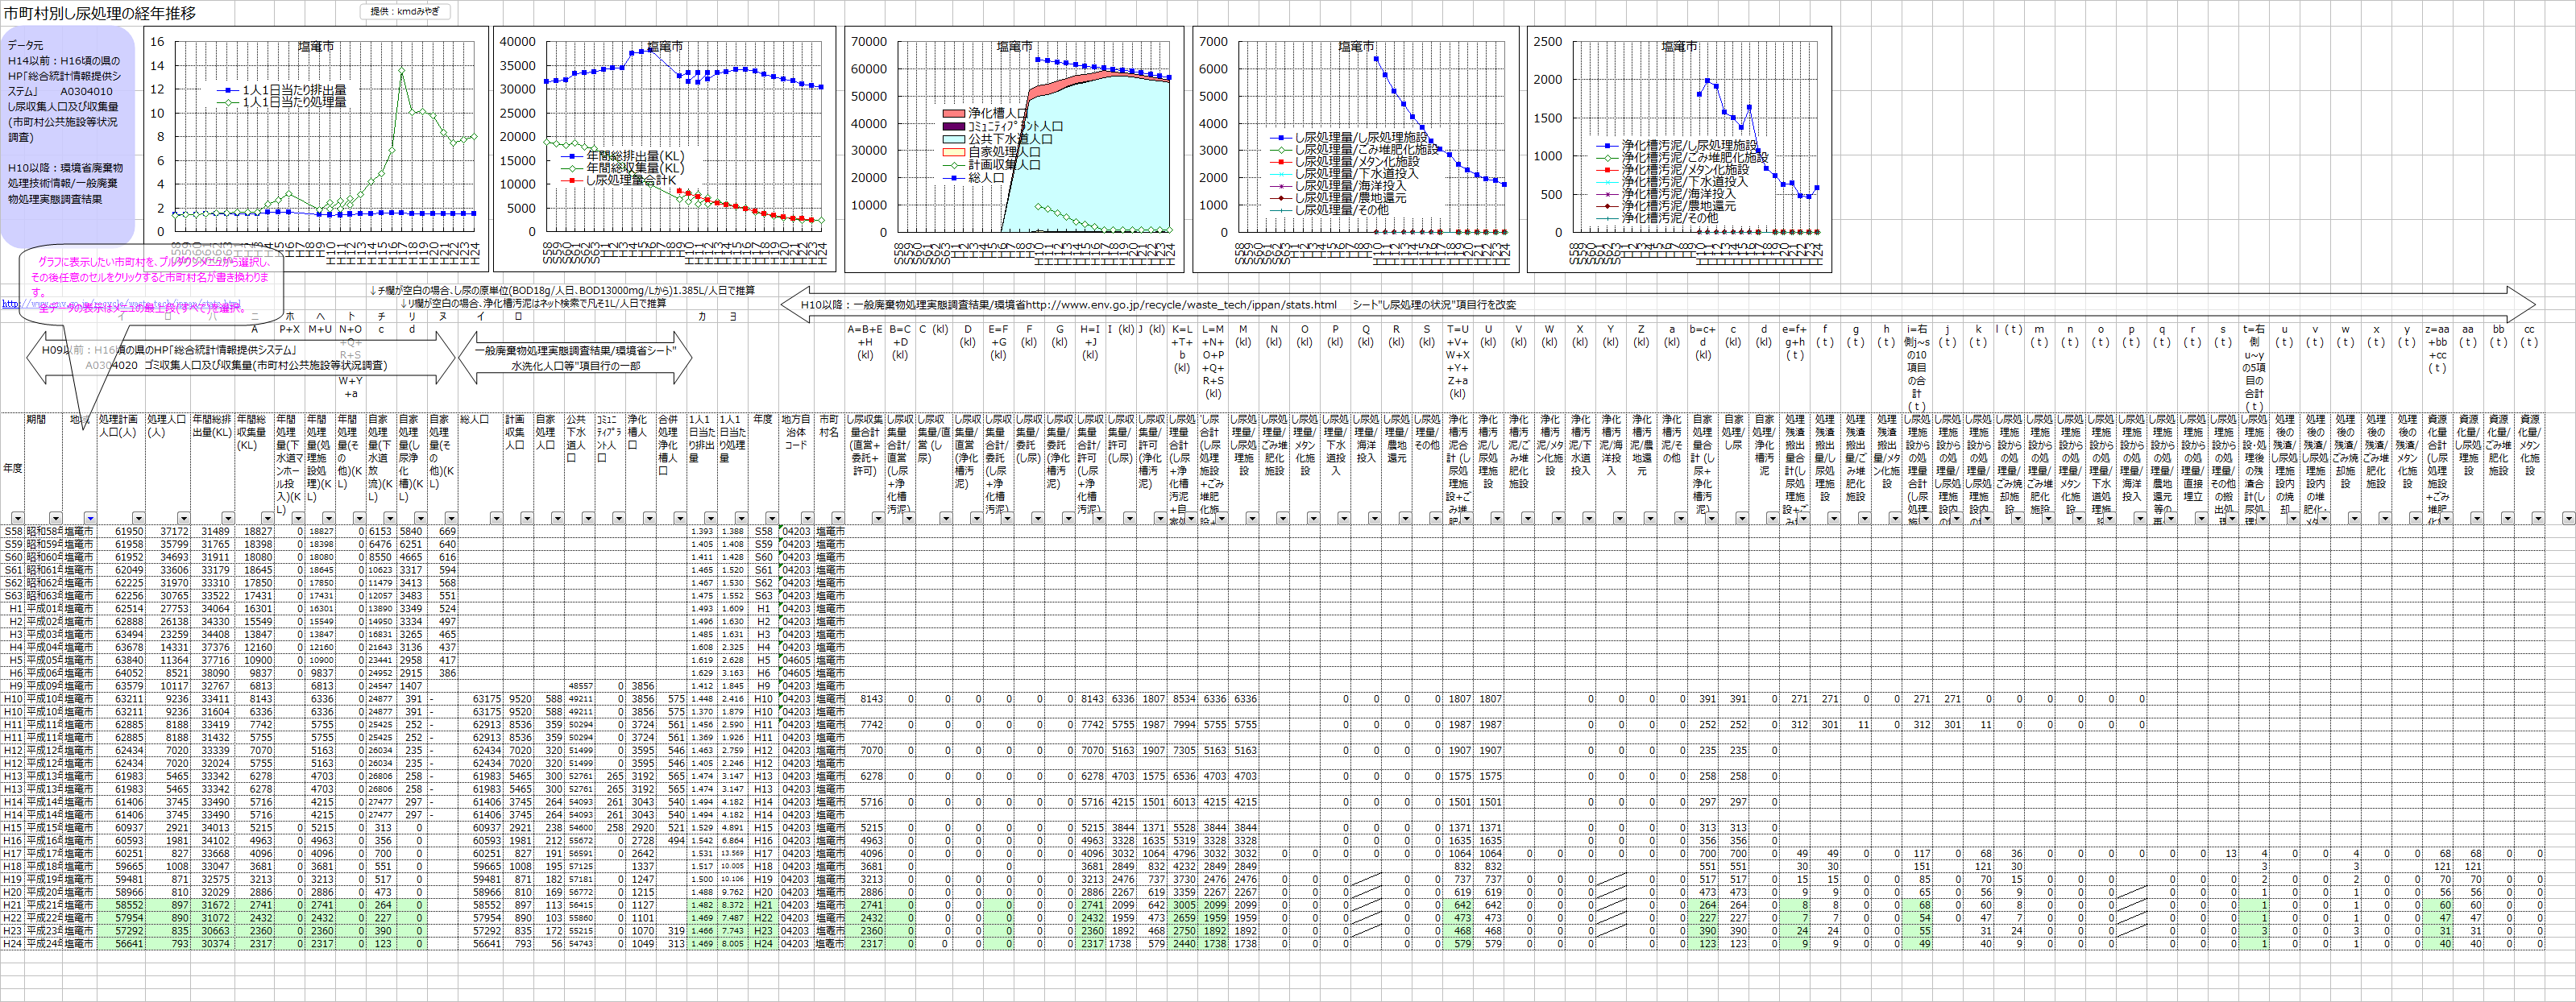Click the 計画収集人口 legend entry in the population chart
Image resolution: width=2576 pixels, height=1002 pixels.
coord(991,165)
